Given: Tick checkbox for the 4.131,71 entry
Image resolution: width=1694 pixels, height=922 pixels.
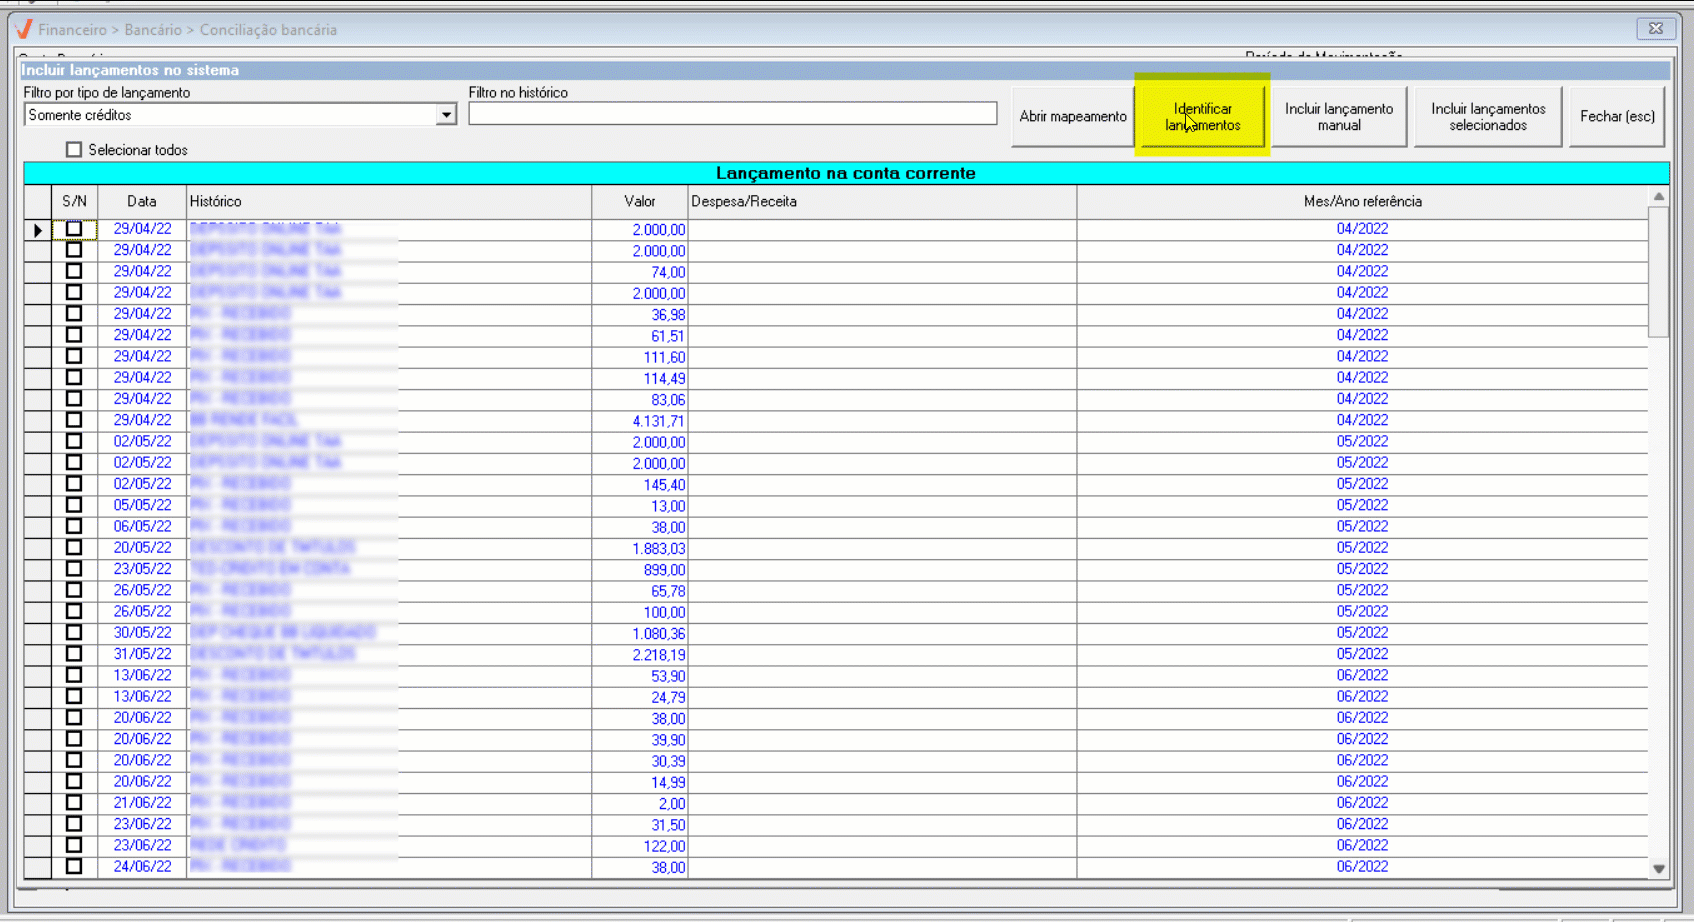Looking at the screenshot, I should [74, 420].
